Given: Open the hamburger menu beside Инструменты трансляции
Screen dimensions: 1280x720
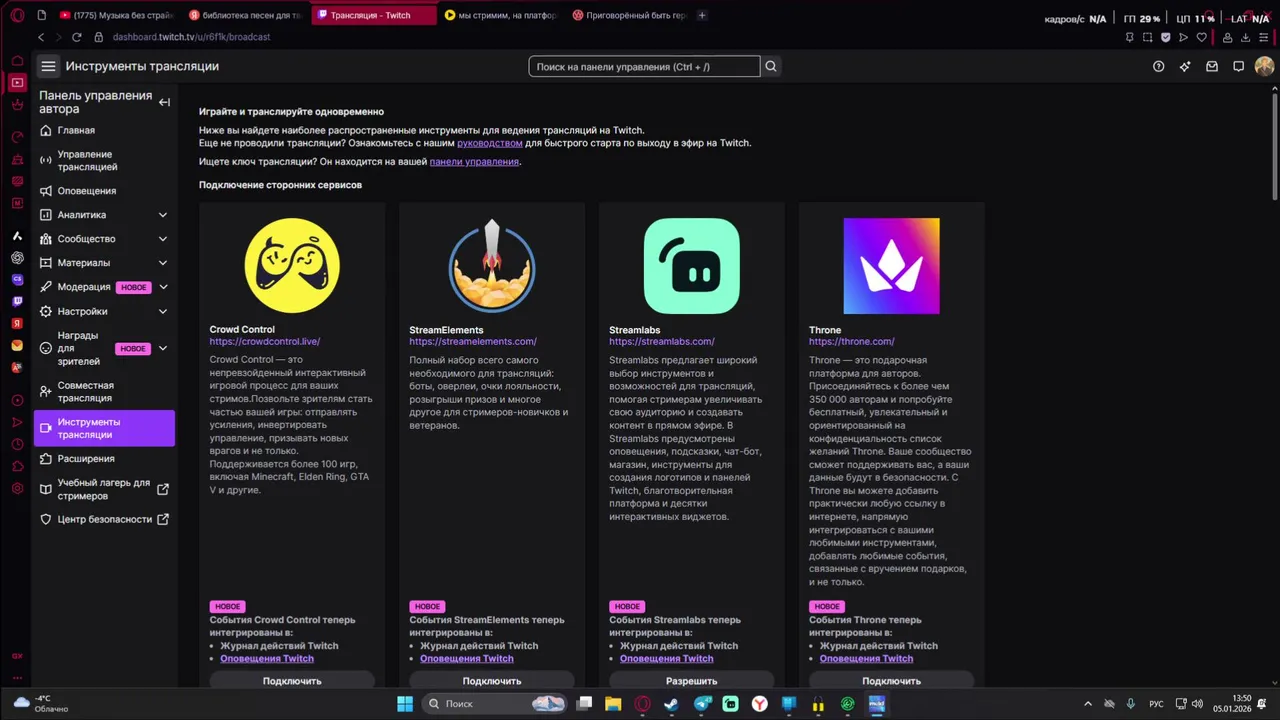Looking at the screenshot, I should pos(48,66).
